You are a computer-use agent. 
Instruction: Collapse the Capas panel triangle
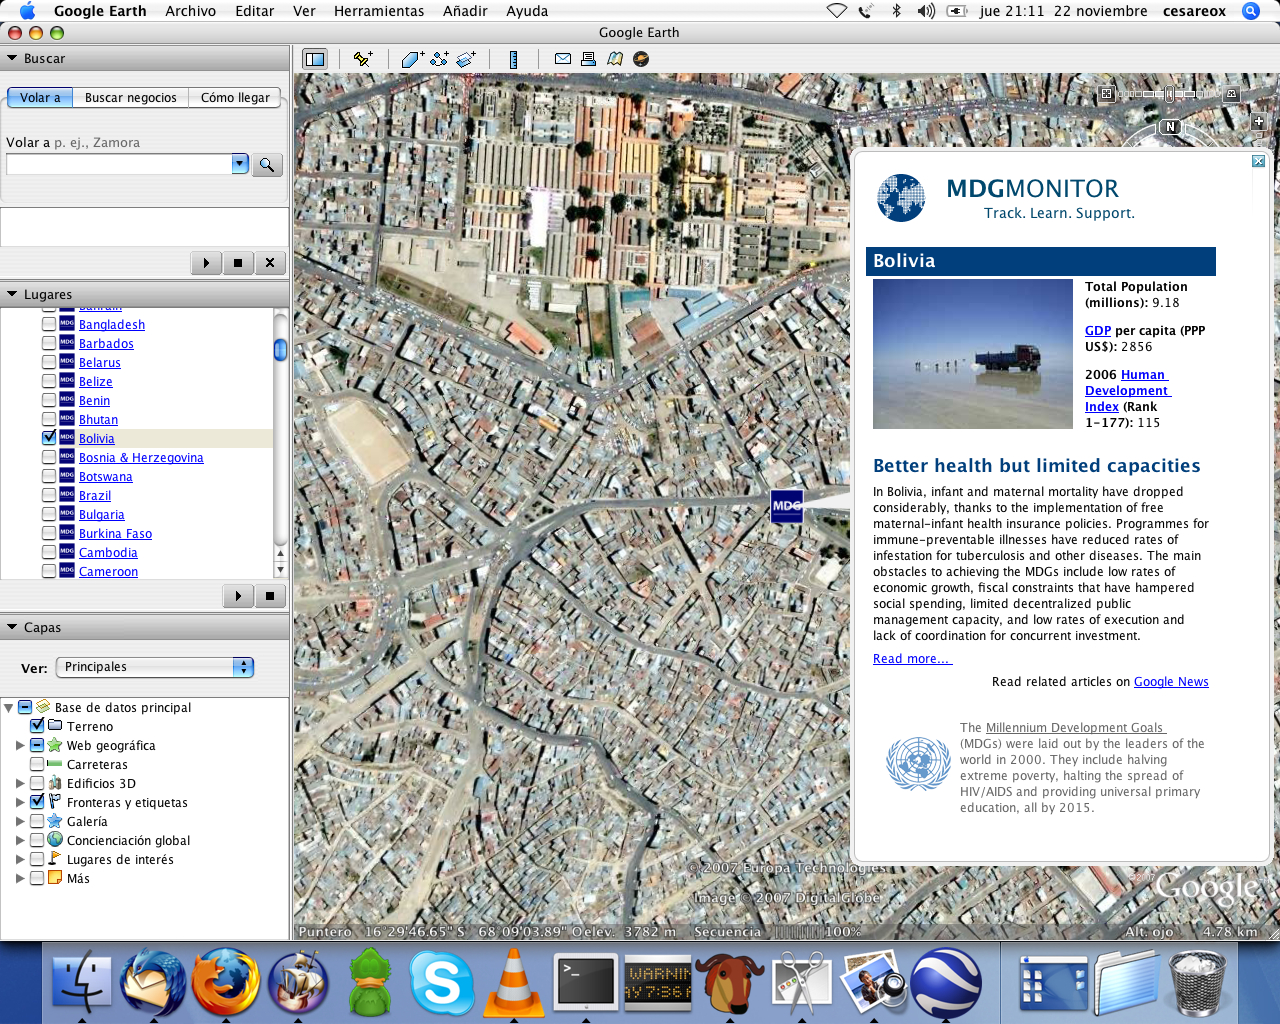click(12, 627)
